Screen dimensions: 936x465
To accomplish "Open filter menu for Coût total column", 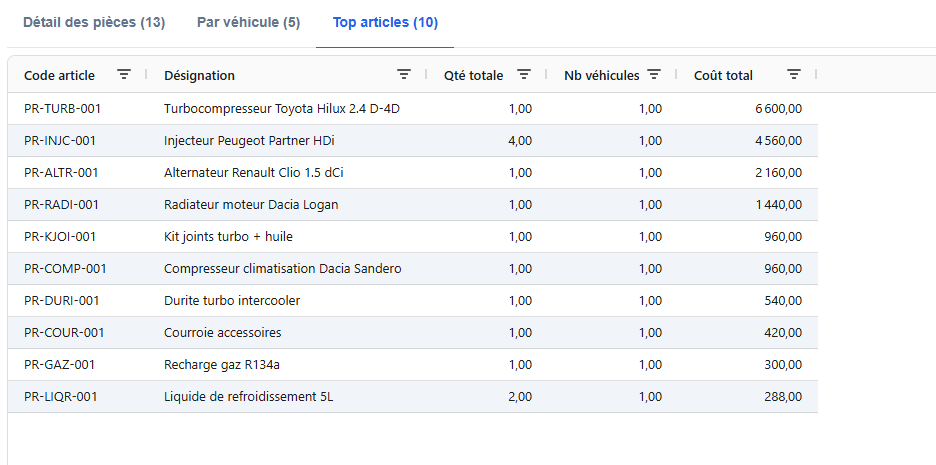I will (x=794, y=75).
